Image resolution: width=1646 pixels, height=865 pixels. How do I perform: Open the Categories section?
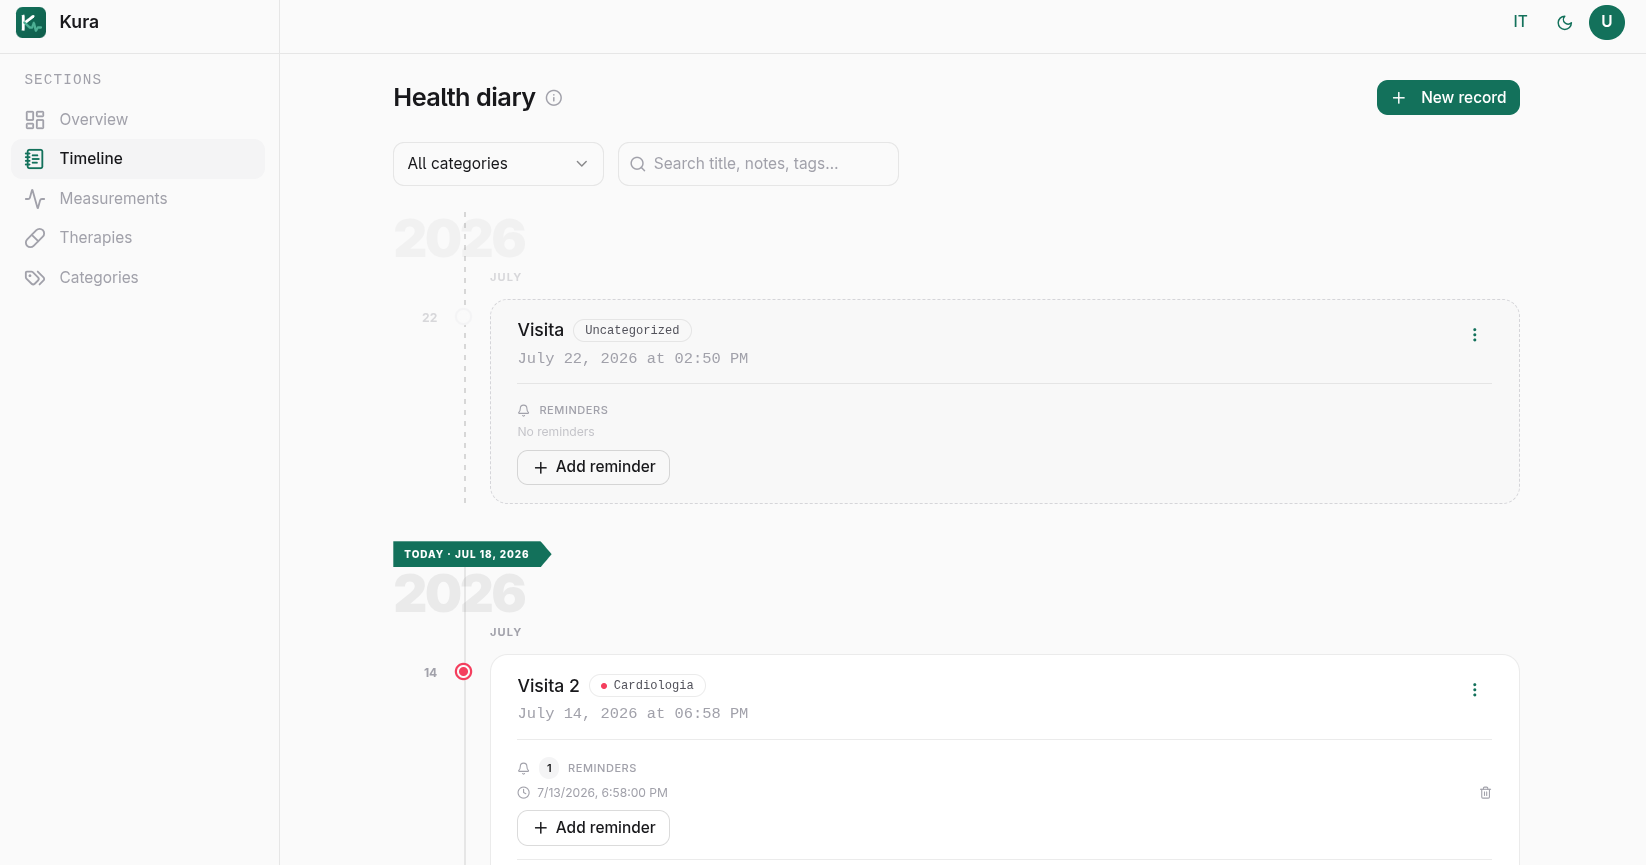(x=138, y=278)
